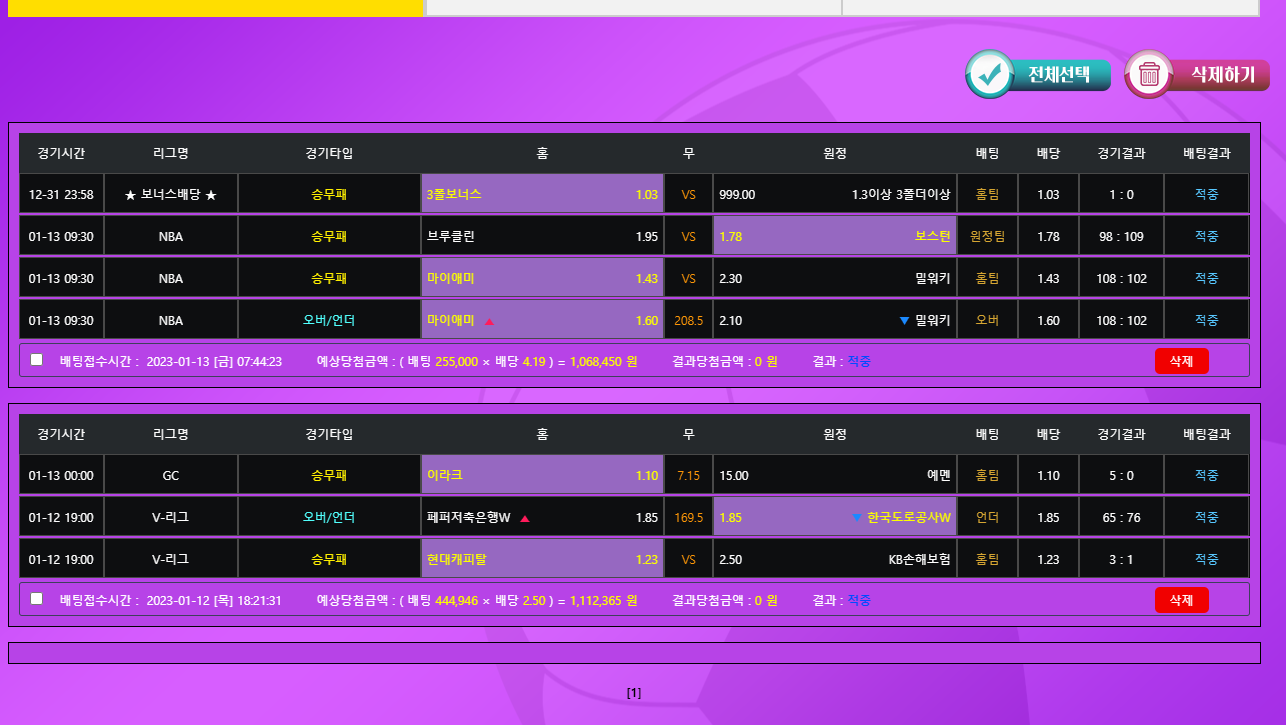Go to page 1 in pagination
Image resolution: width=1286 pixels, height=725 pixels.
(x=634, y=693)
